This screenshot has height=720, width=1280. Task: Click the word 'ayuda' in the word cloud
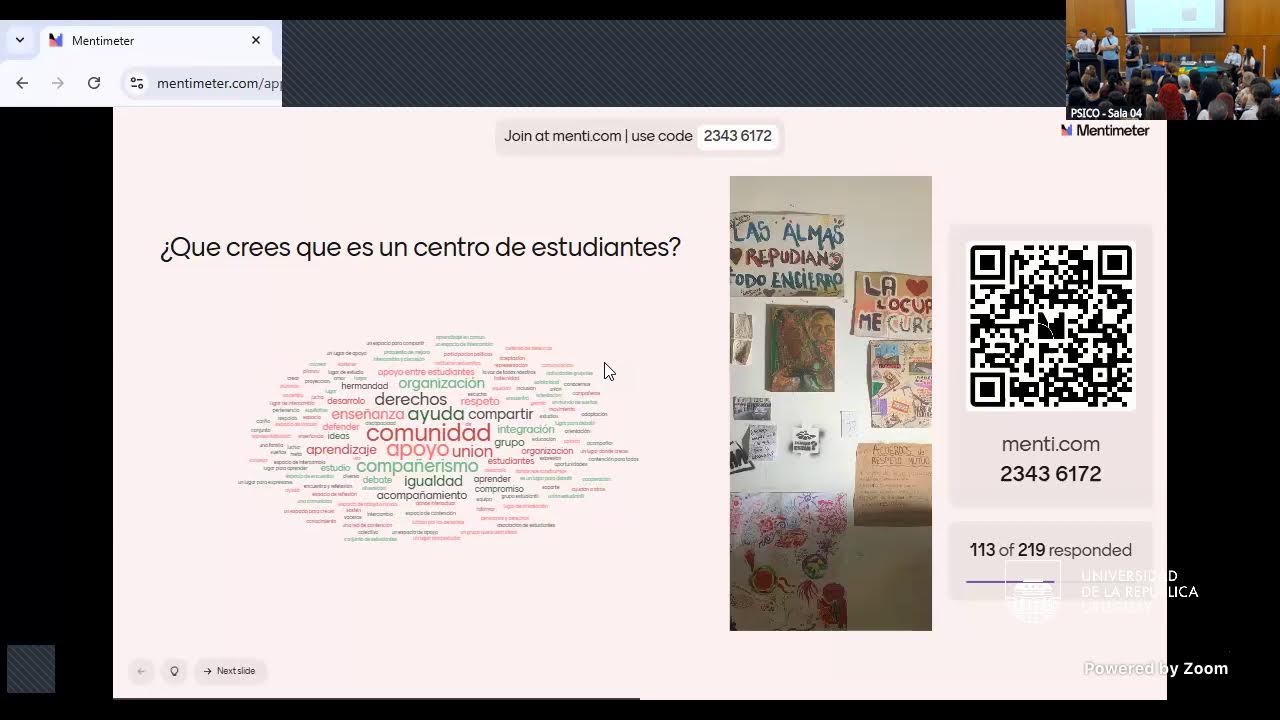pos(436,414)
